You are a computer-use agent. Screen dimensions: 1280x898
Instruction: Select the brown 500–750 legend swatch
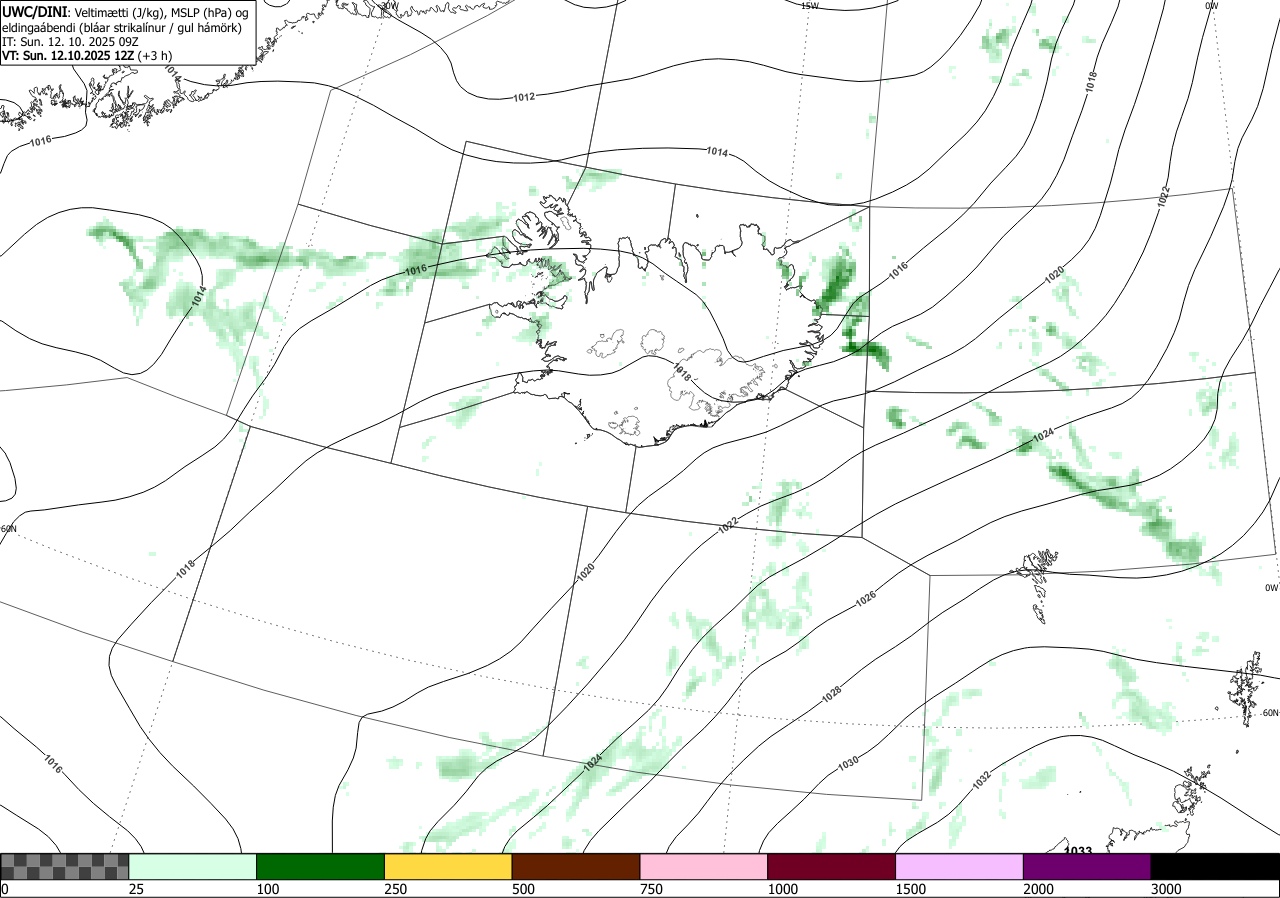click(576, 866)
